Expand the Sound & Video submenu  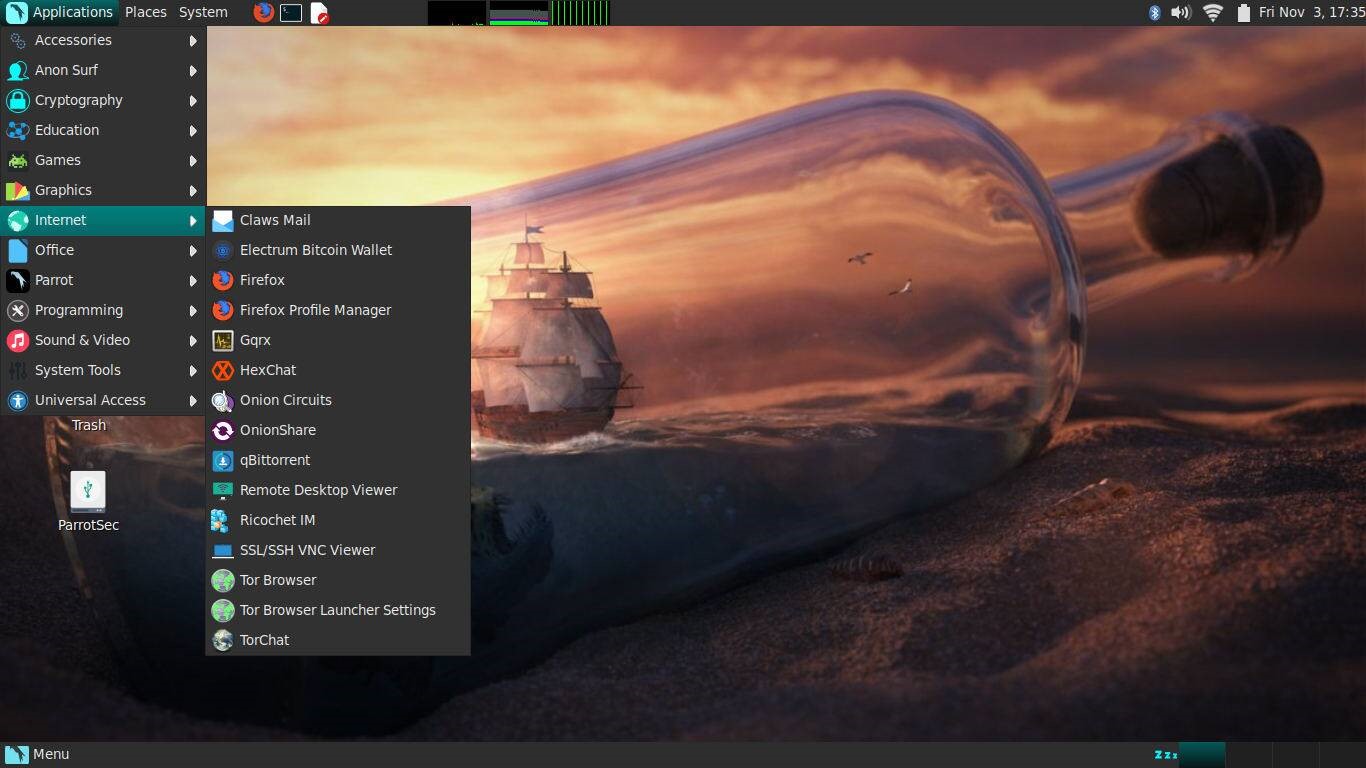tap(83, 340)
